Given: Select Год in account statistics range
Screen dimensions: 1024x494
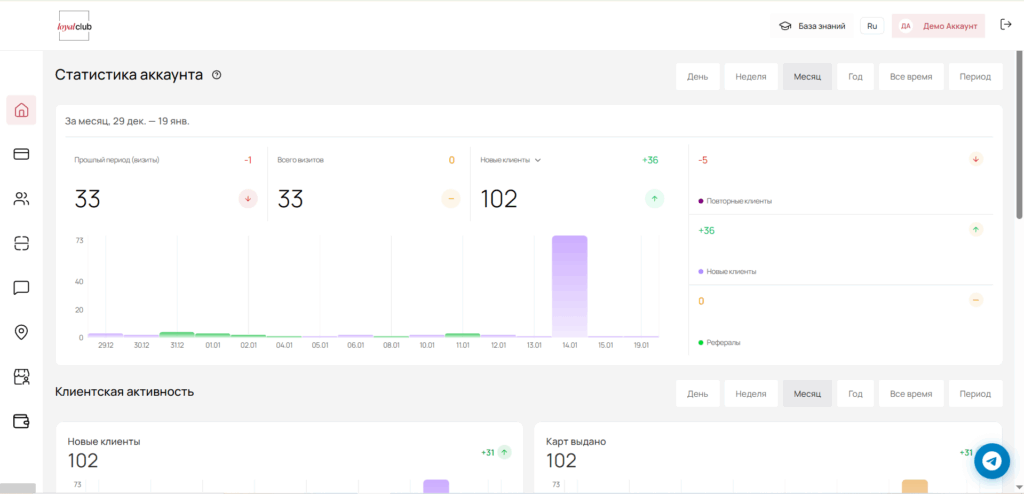Looking at the screenshot, I should (855, 77).
